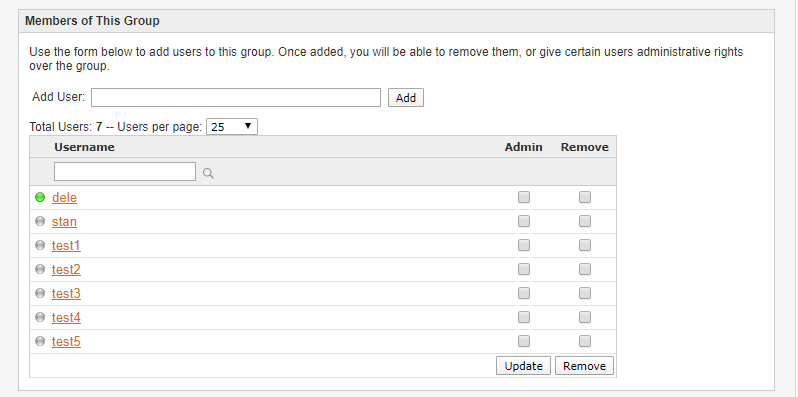Click the gray status icon next to stan

40,221
